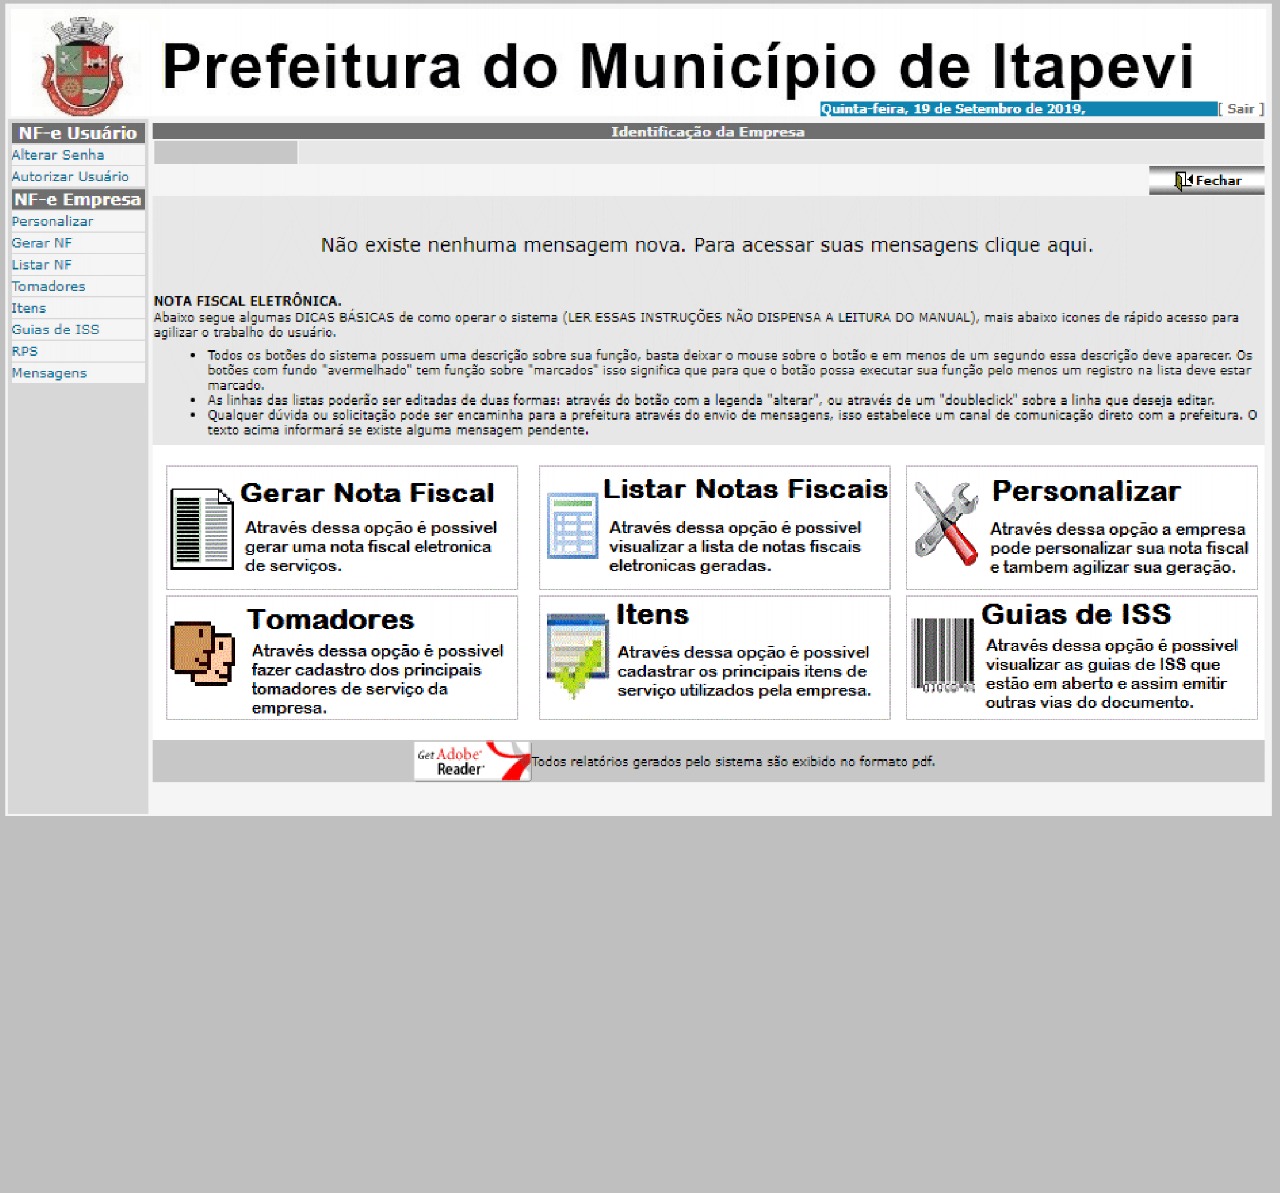Viewport: 1280px width, 1193px height.
Task: Click the NOTA FISCAL ELETRÔNICA heading
Action: [247, 301]
